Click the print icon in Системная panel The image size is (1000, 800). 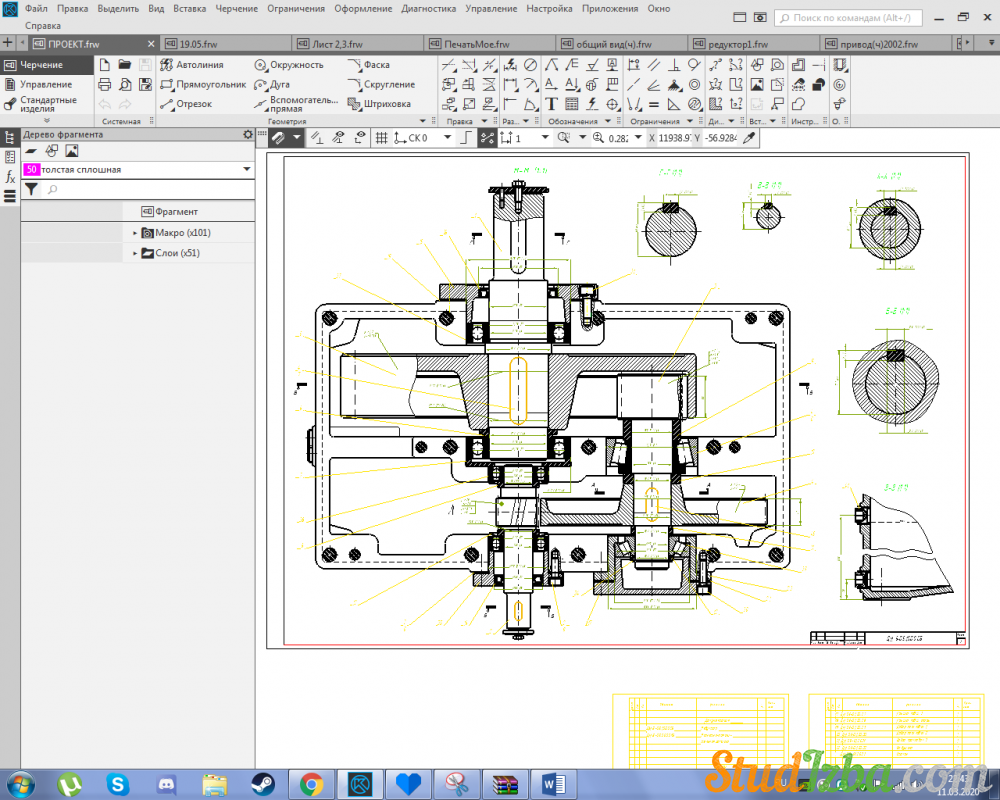pos(104,85)
